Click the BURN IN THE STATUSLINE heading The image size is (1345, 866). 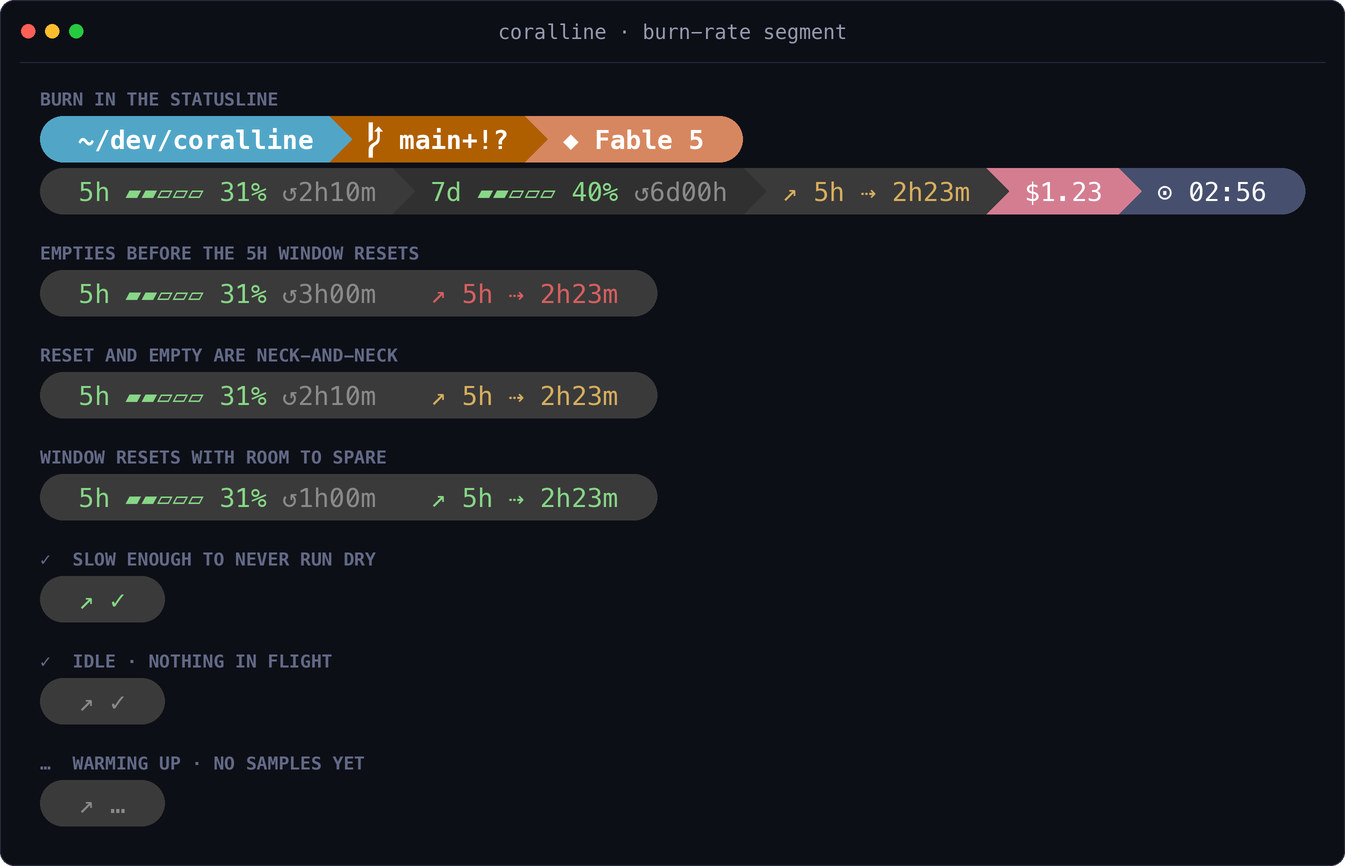159,99
